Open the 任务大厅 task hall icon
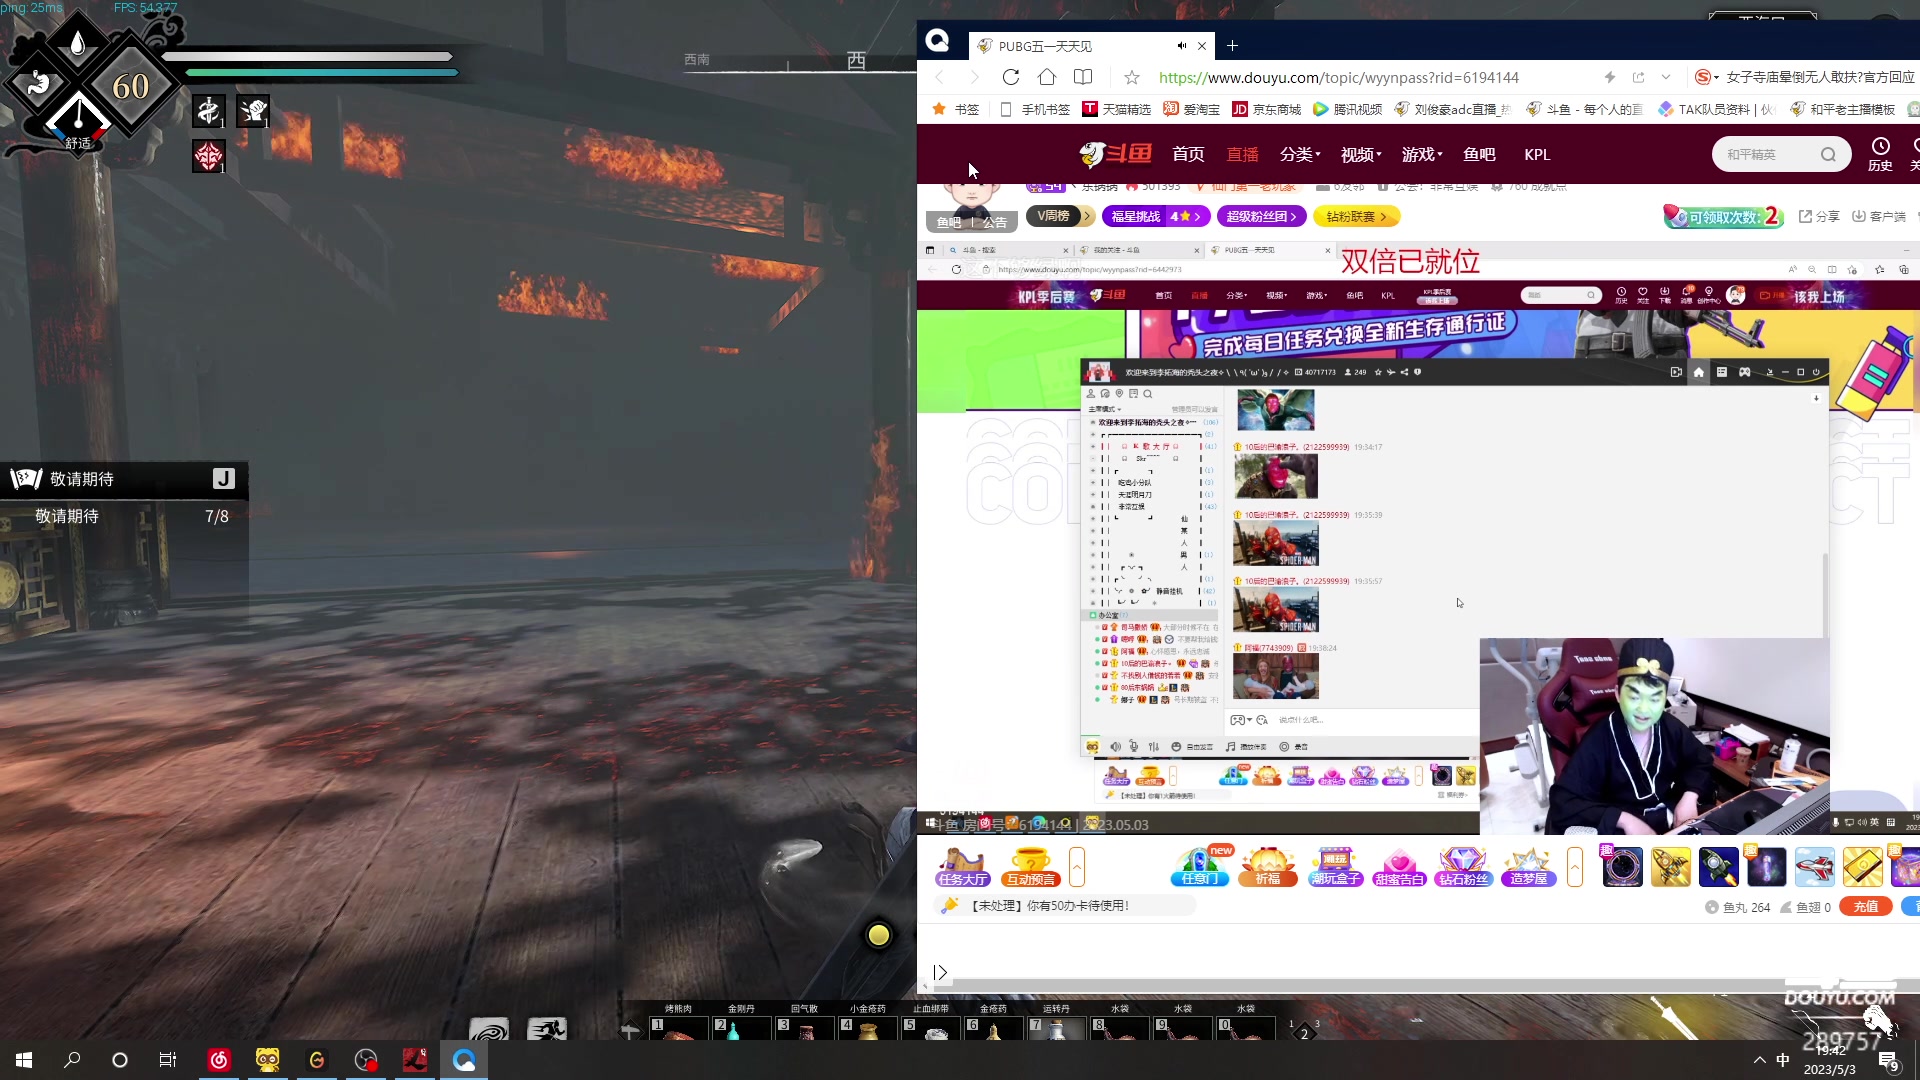 pyautogui.click(x=963, y=866)
